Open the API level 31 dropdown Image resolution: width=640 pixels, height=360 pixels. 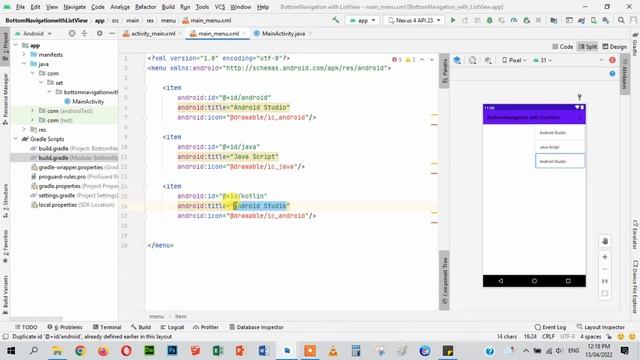tap(542, 60)
